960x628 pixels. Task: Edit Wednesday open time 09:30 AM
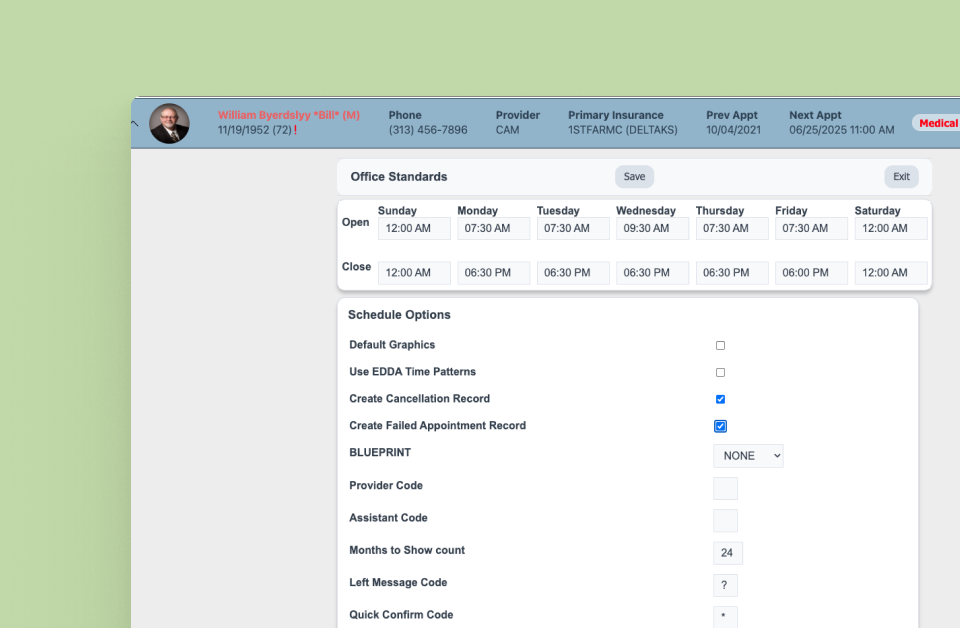pyautogui.click(x=652, y=229)
